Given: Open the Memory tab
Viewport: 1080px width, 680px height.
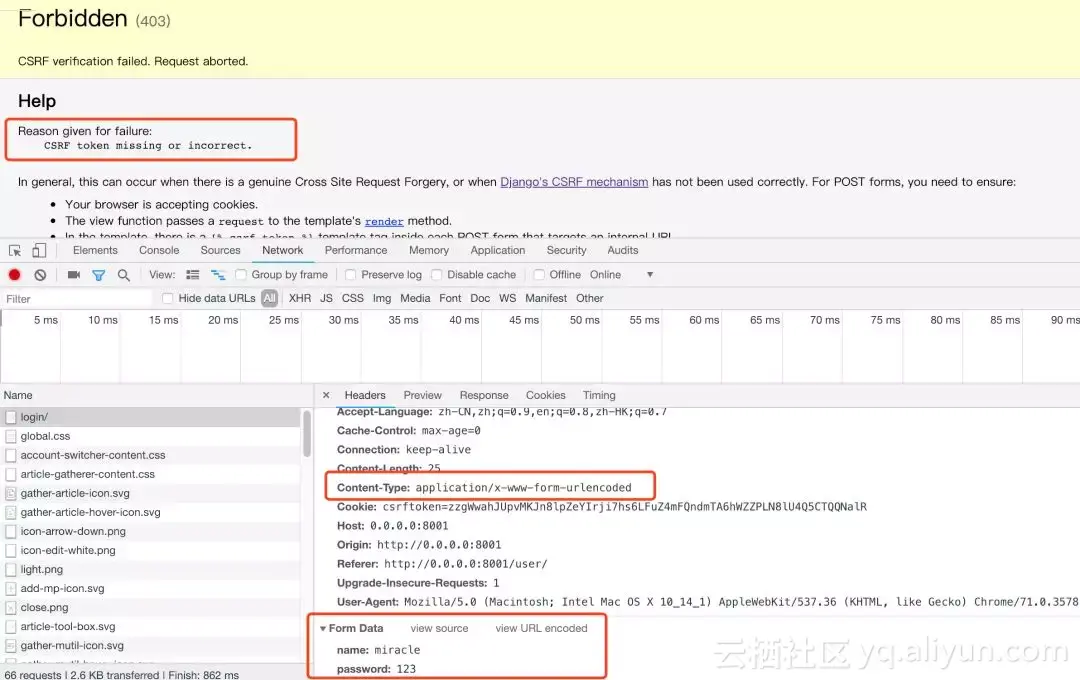Looking at the screenshot, I should pyautogui.click(x=429, y=250).
